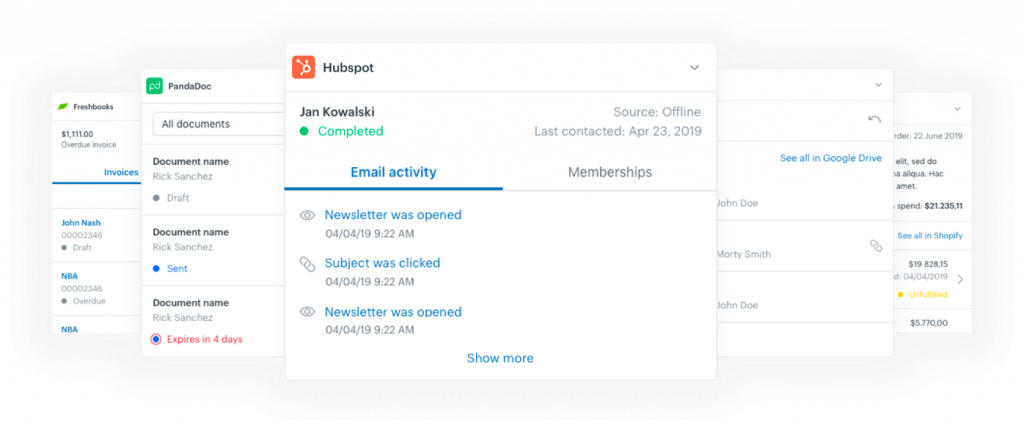This screenshot has height=431, width=1024.
Task: Open See all in Google Drive link
Action: [x=831, y=158]
